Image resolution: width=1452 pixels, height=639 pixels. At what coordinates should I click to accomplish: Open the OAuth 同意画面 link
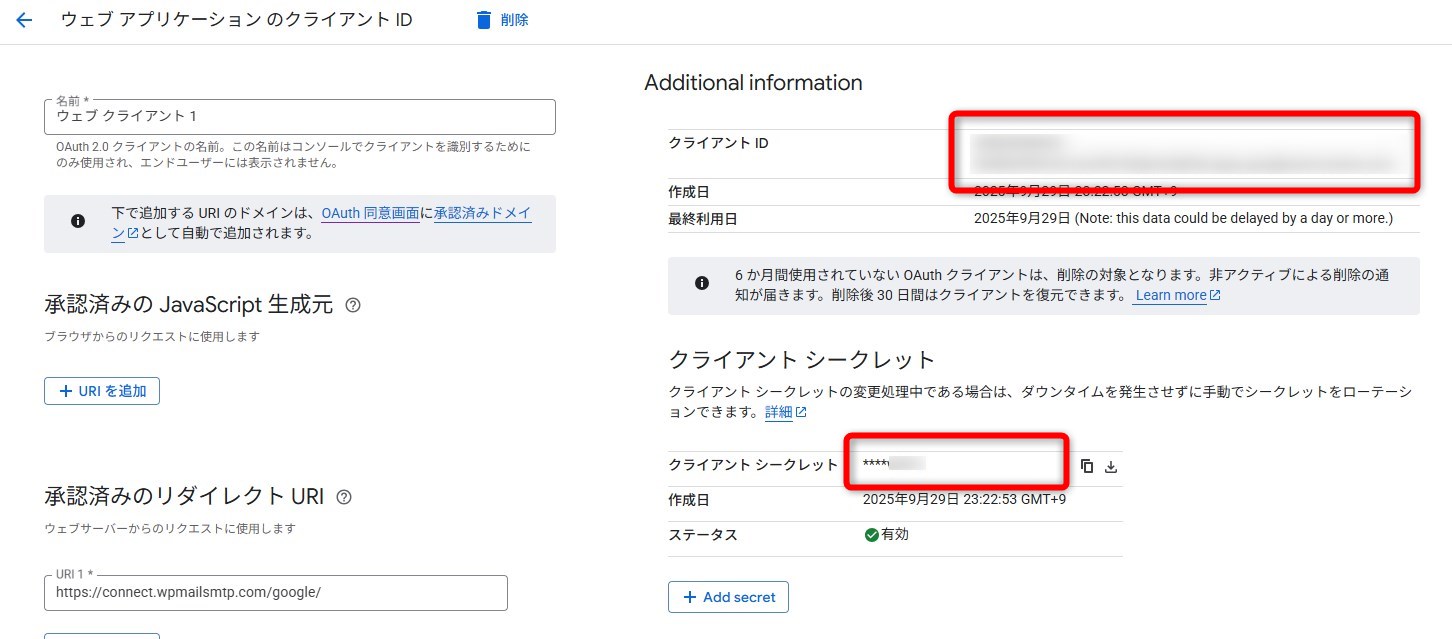(x=370, y=213)
